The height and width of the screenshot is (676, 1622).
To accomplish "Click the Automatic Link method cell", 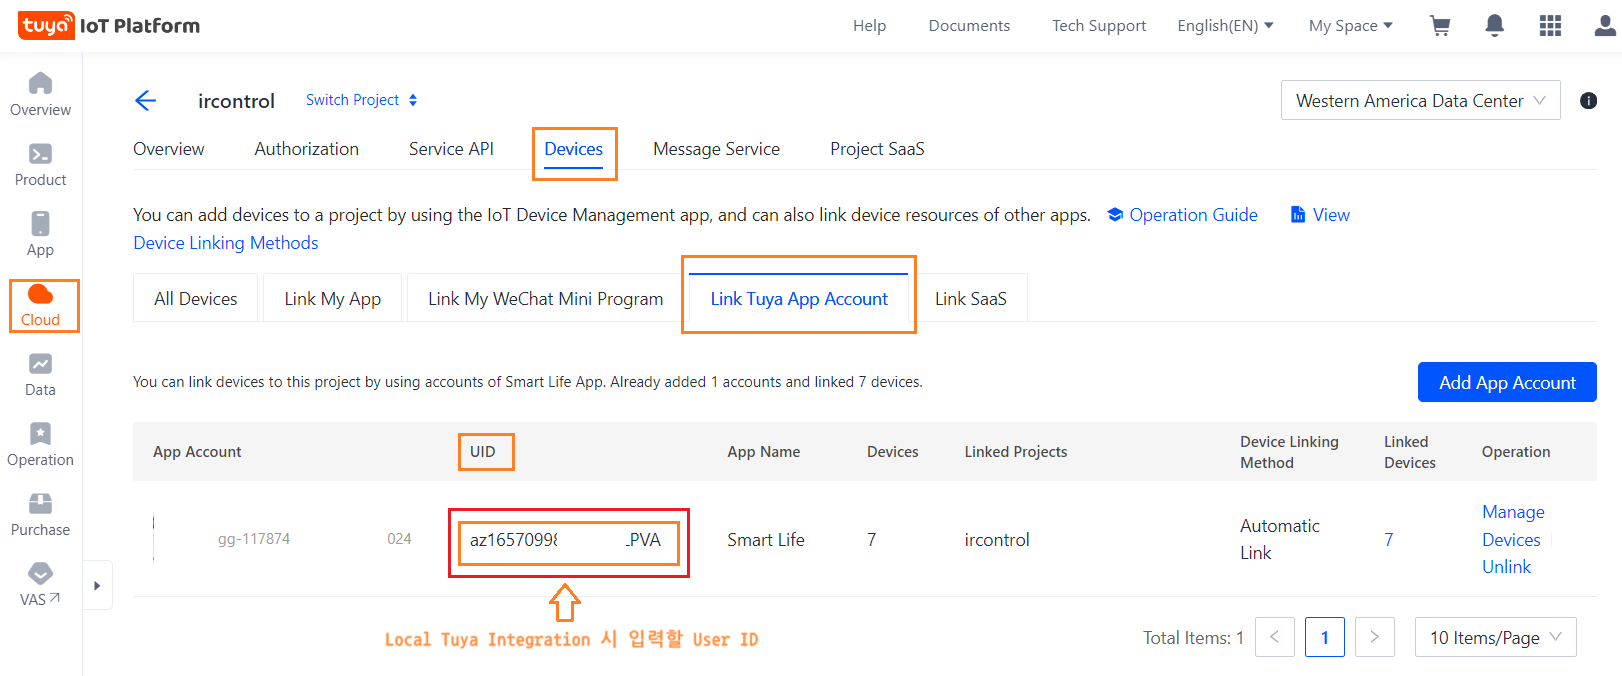I will click(1280, 539).
